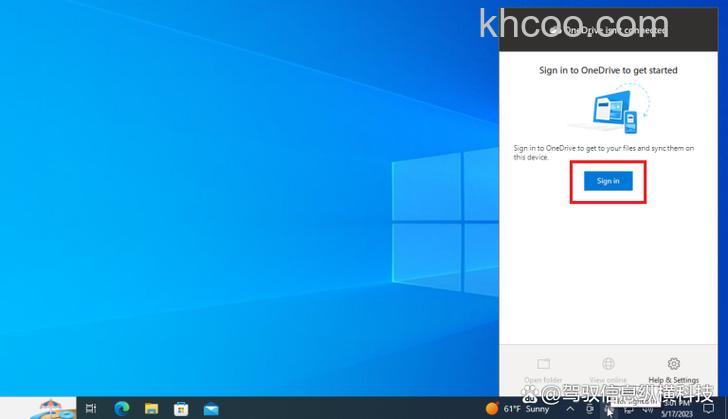Expand the hidden system tray icons chevron
Image resolution: width=728 pixels, height=419 pixels.
point(570,409)
